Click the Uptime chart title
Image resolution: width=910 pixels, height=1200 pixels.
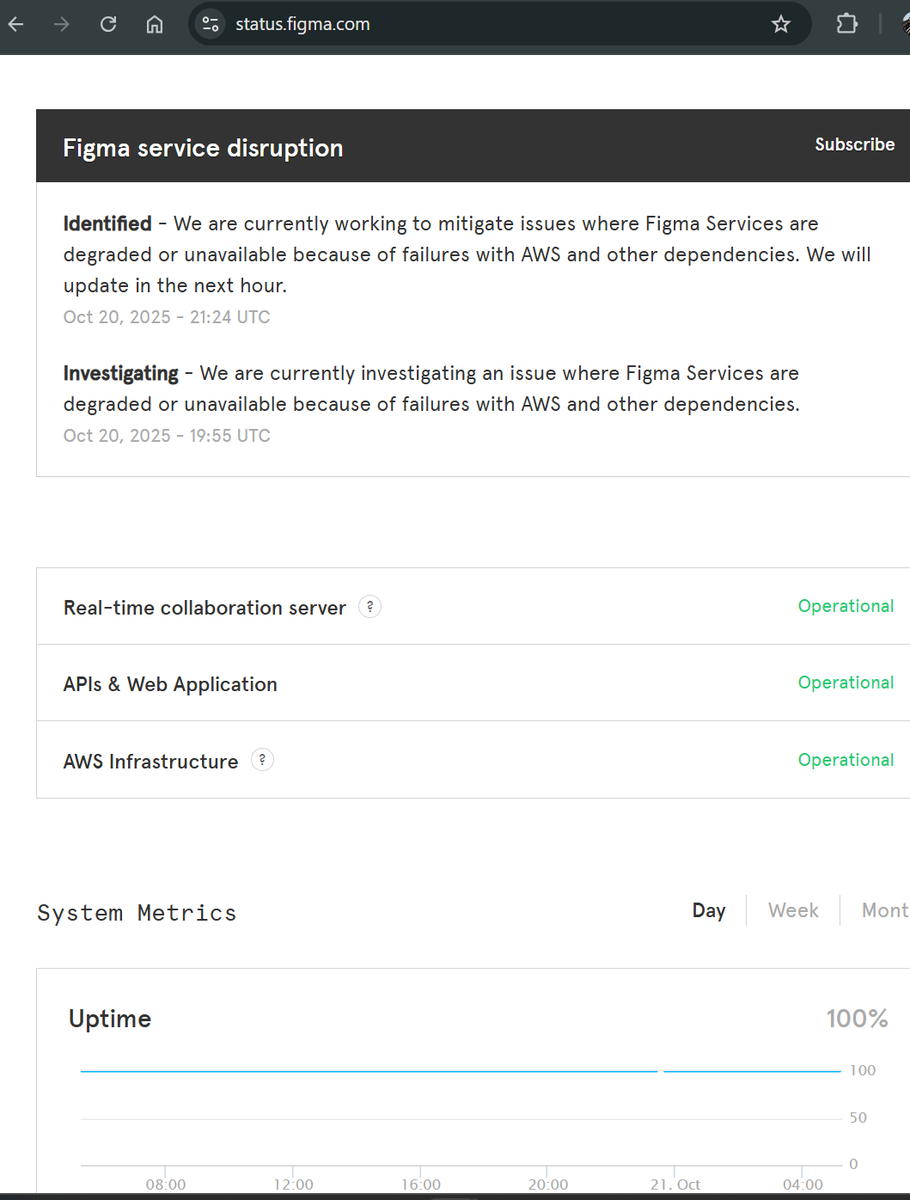click(x=110, y=1020)
